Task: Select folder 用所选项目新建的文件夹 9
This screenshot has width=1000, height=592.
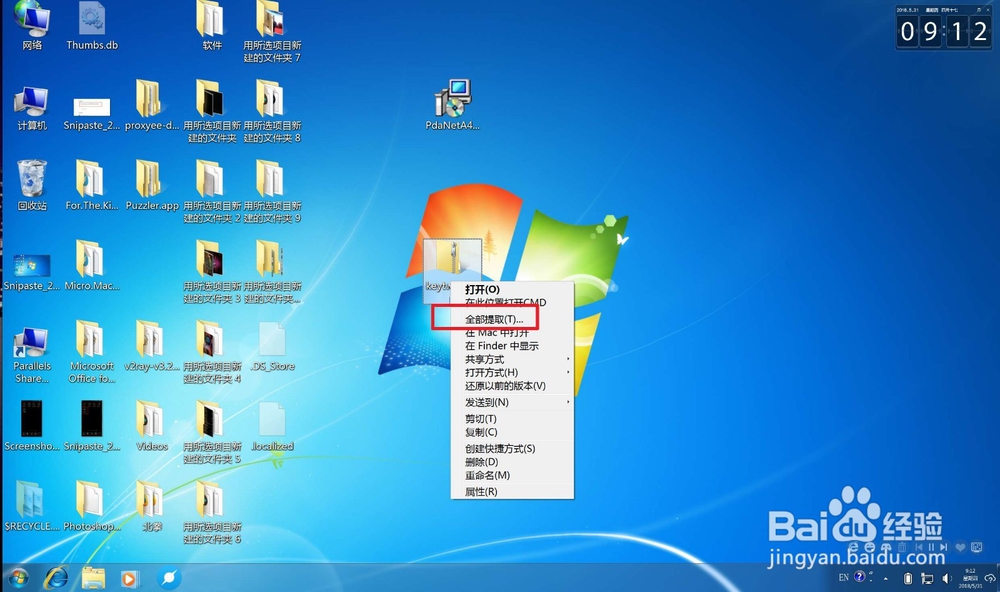Action: [272, 191]
